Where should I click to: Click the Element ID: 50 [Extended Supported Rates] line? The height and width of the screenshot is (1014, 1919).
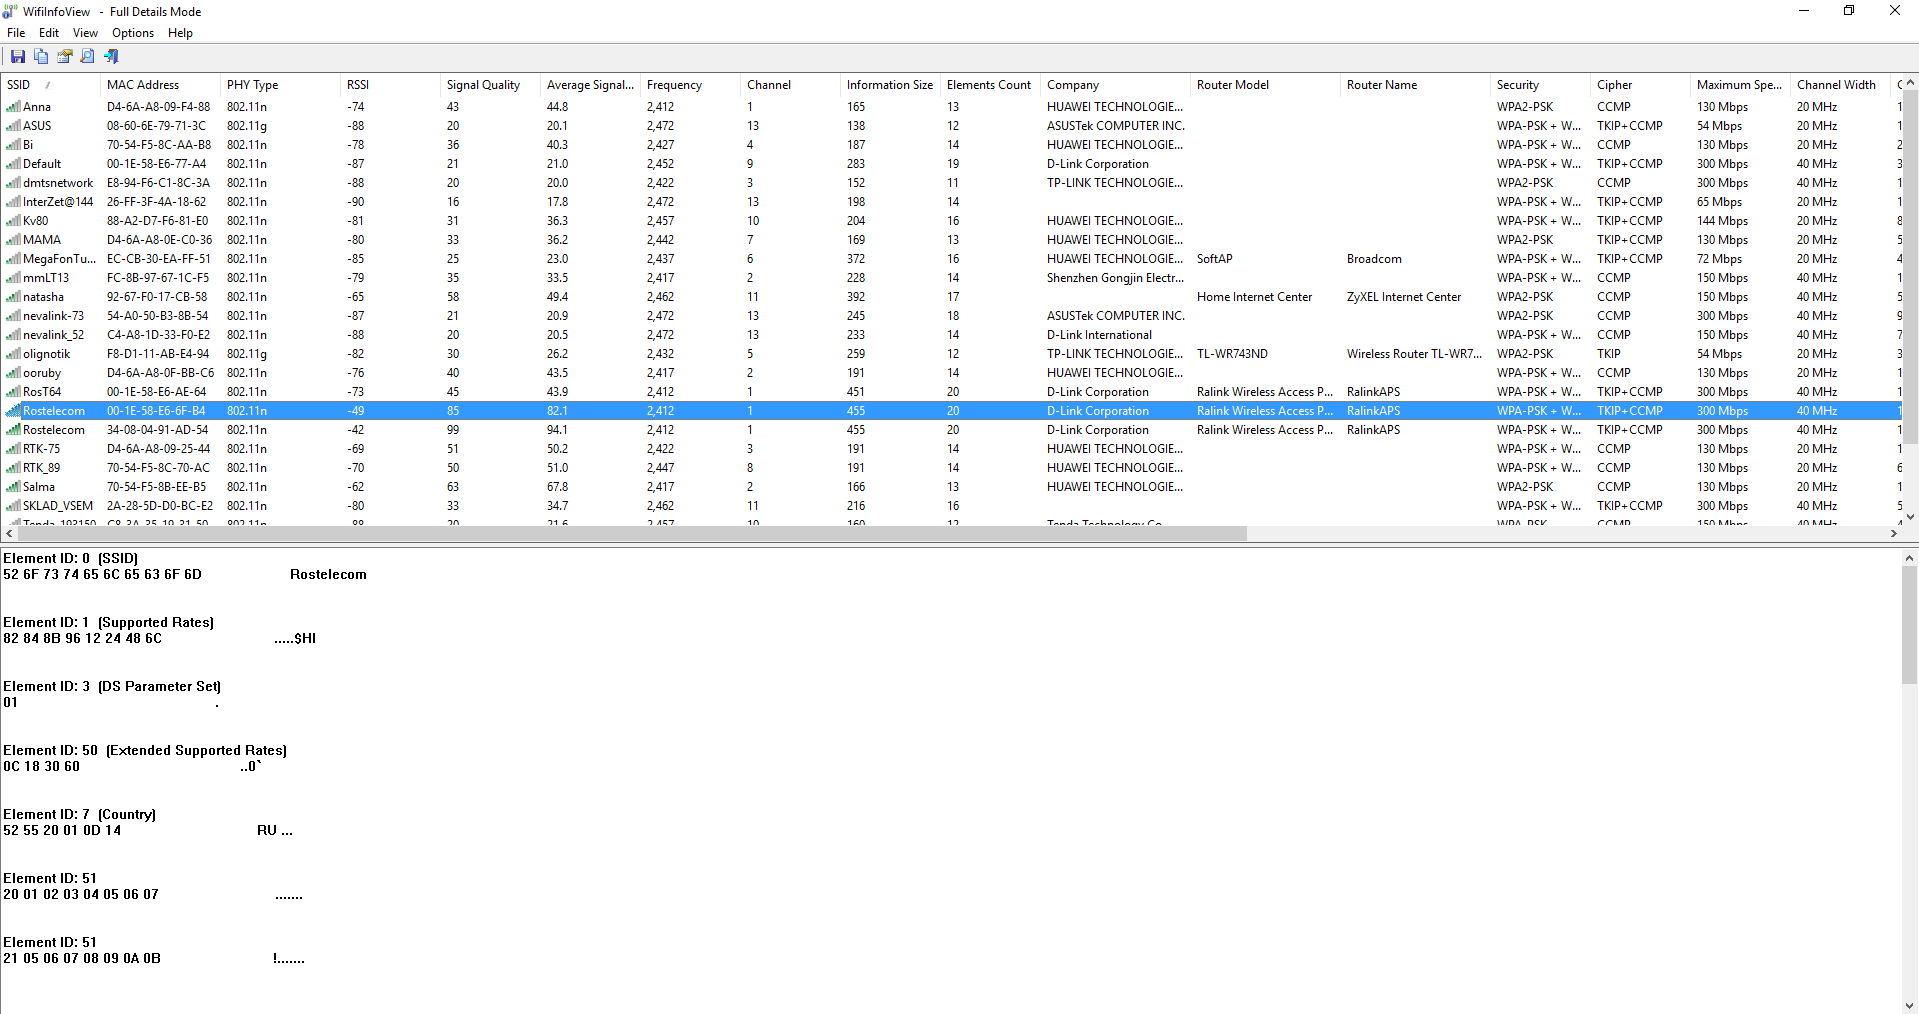click(145, 750)
